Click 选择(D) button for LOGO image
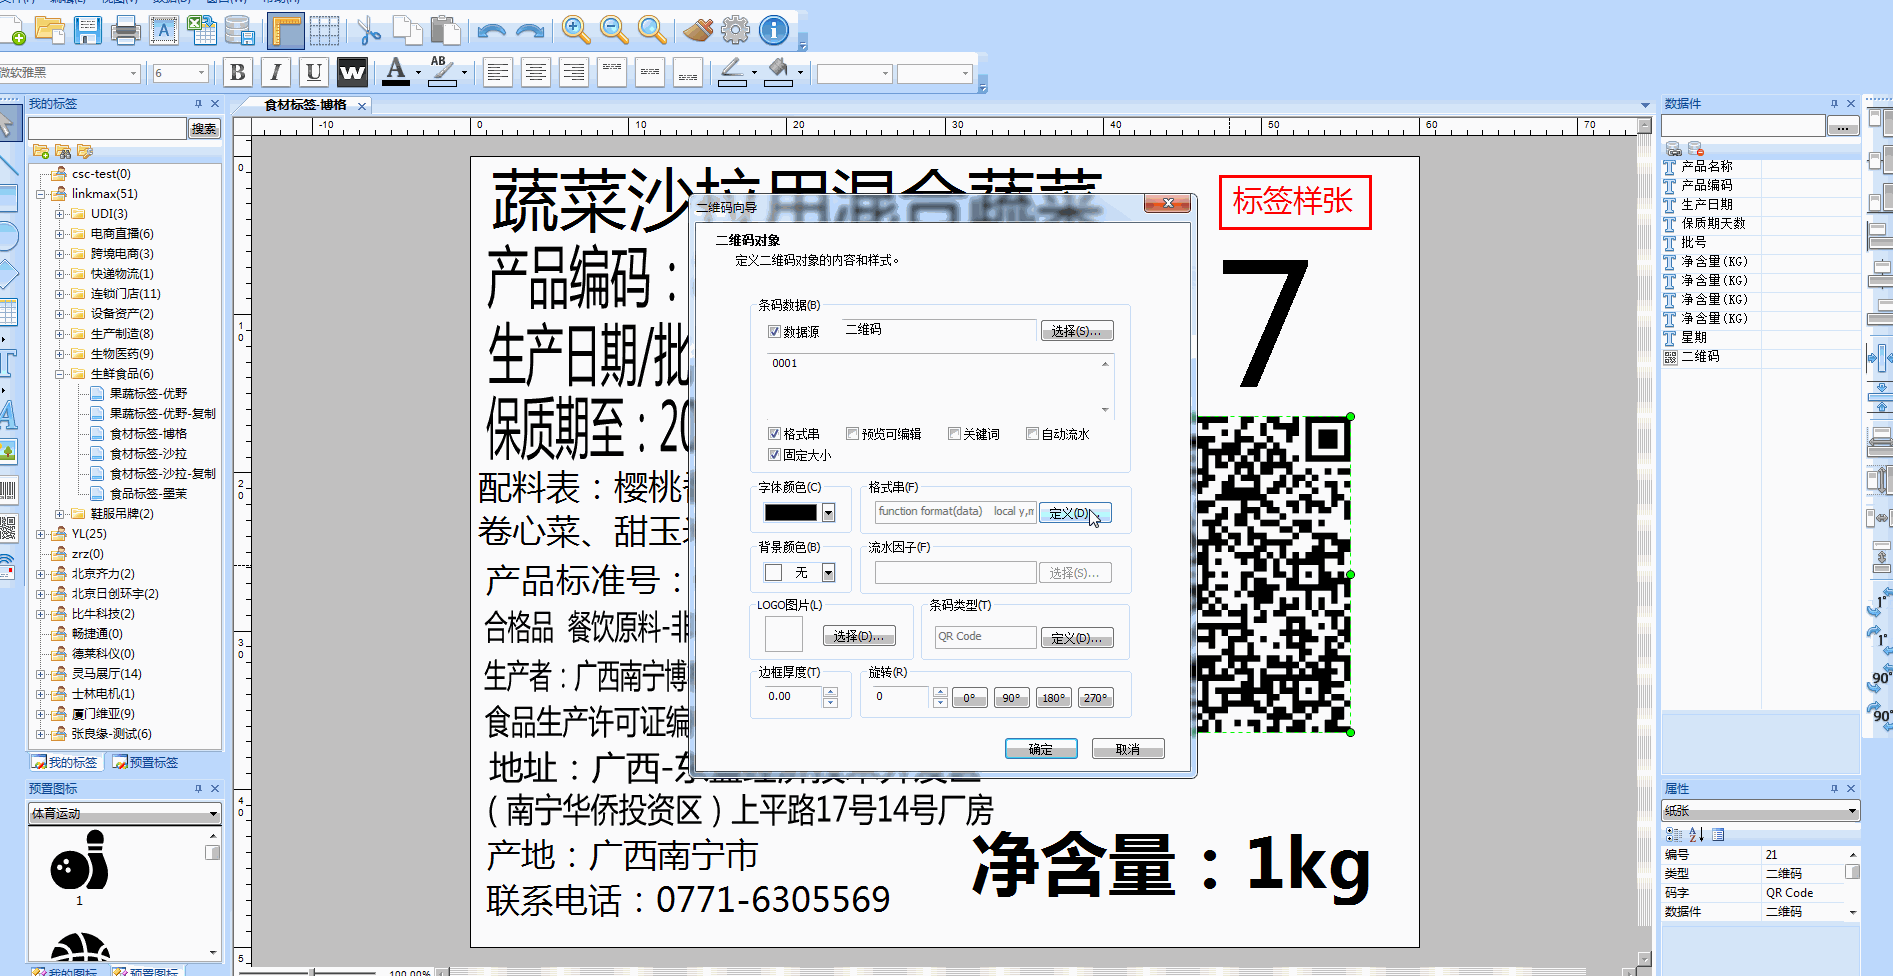Image resolution: width=1893 pixels, height=976 pixels. pos(859,636)
